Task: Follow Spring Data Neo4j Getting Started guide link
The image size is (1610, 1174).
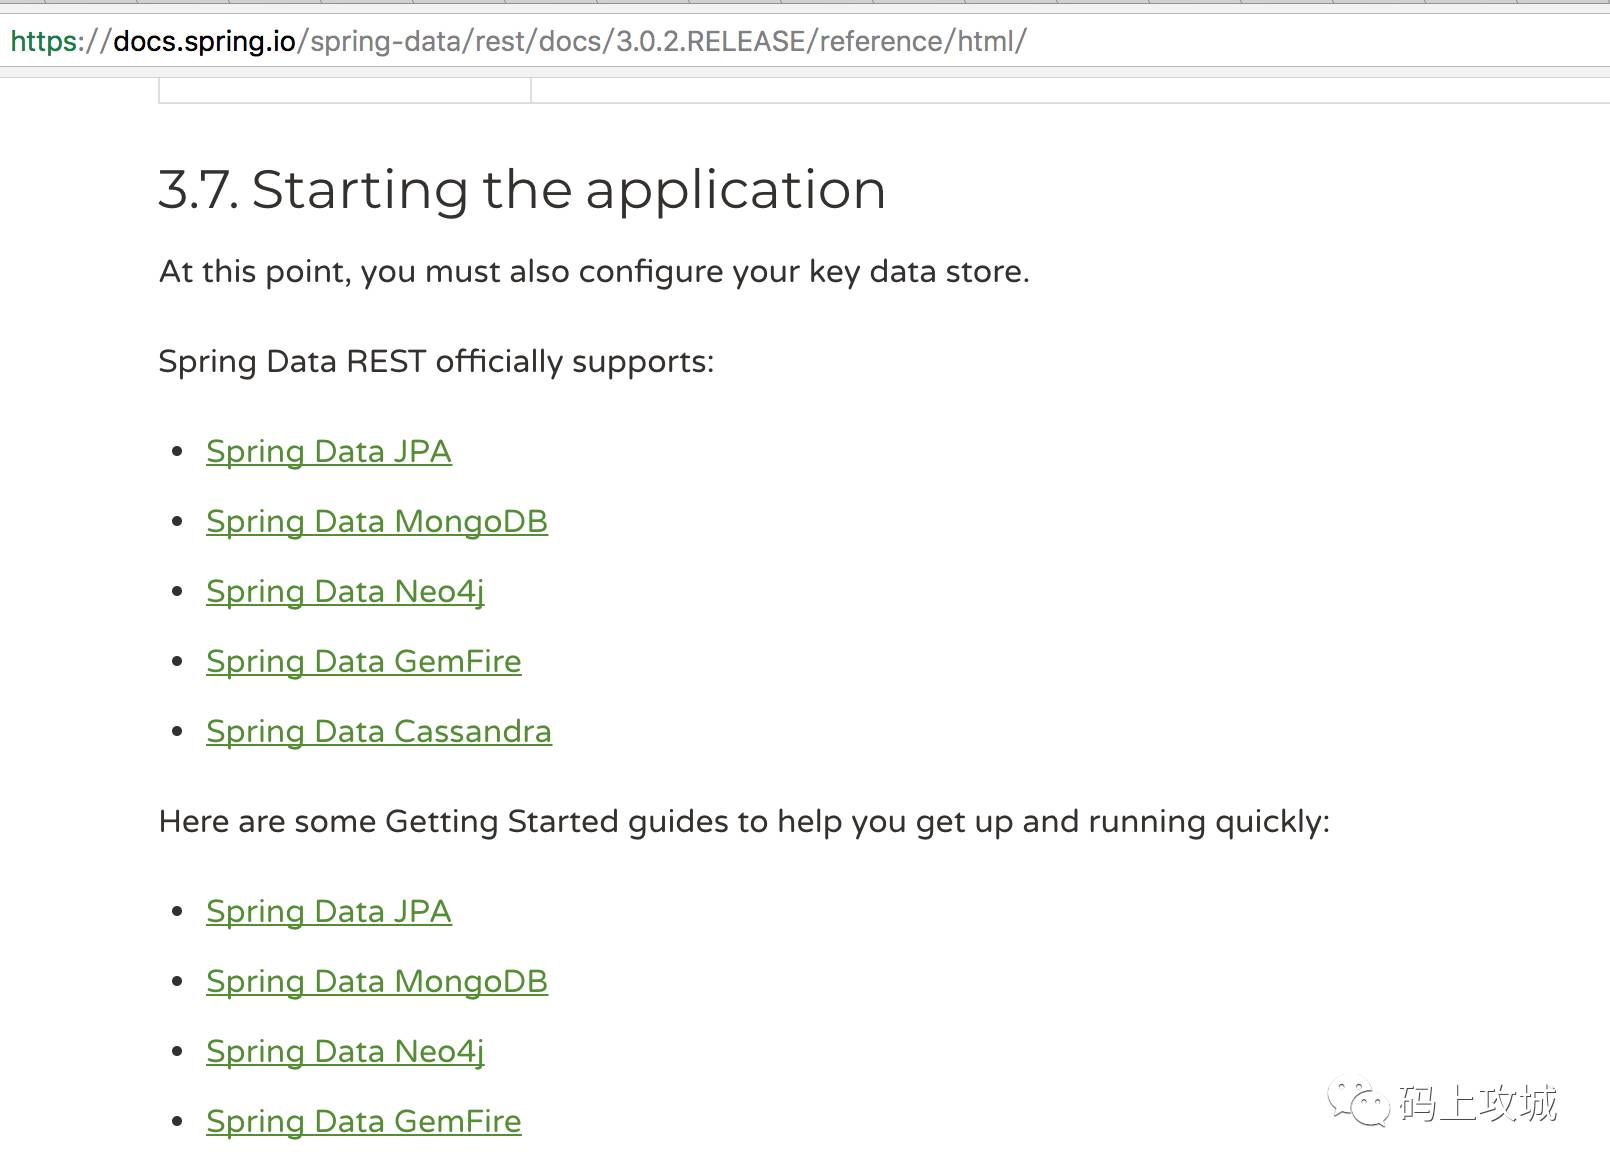Action: 345,1052
